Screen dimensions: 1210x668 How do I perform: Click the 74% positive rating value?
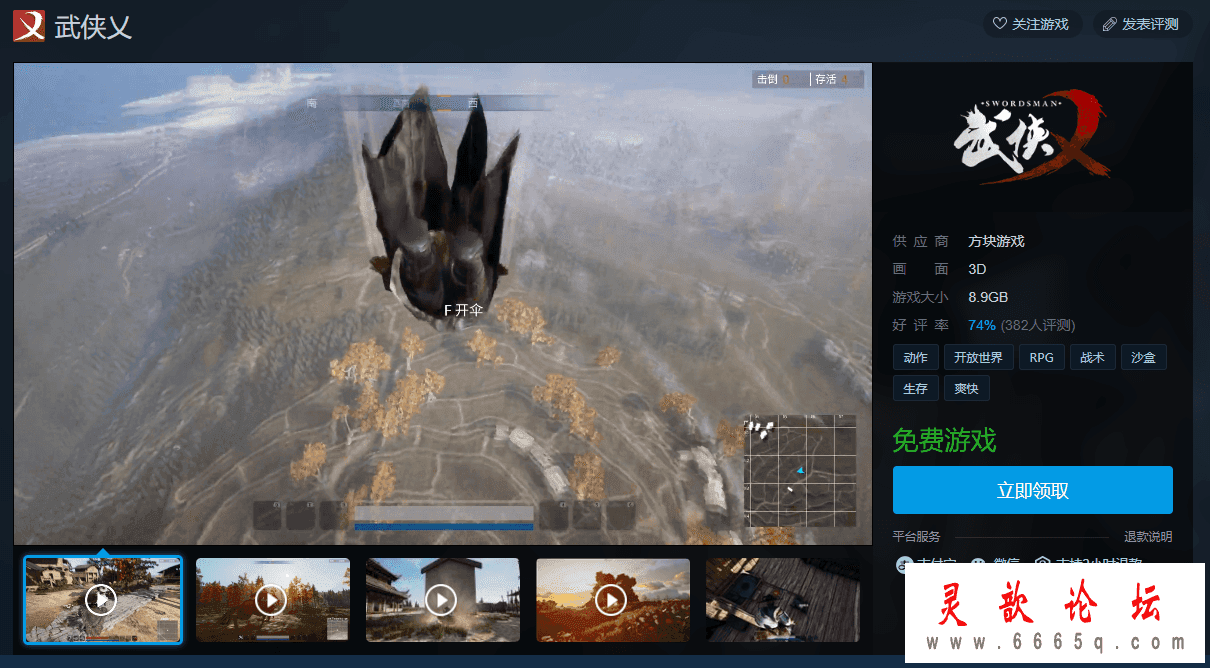[982, 325]
